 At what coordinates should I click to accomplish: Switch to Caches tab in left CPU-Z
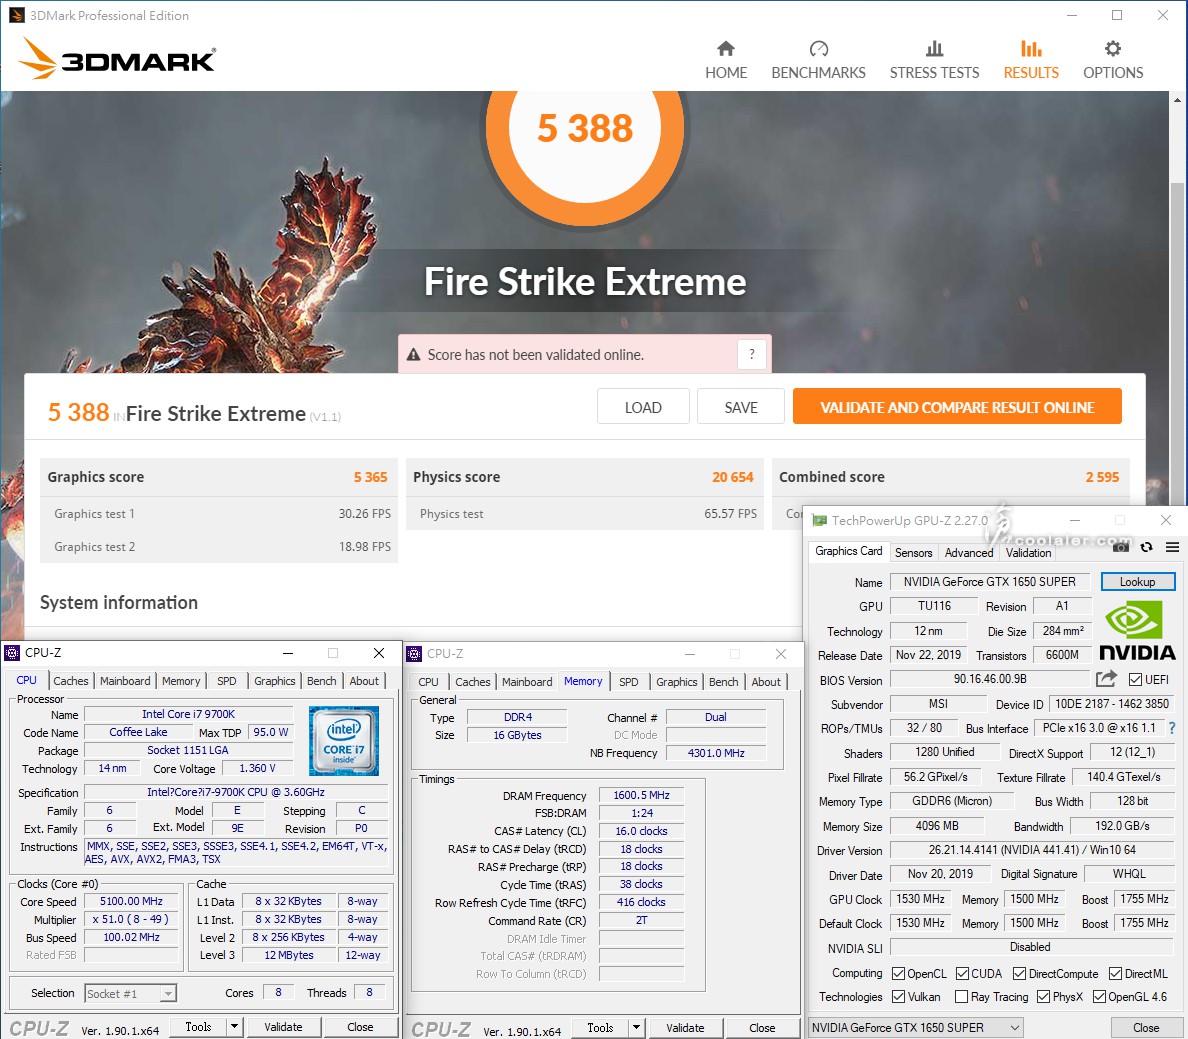click(x=70, y=681)
